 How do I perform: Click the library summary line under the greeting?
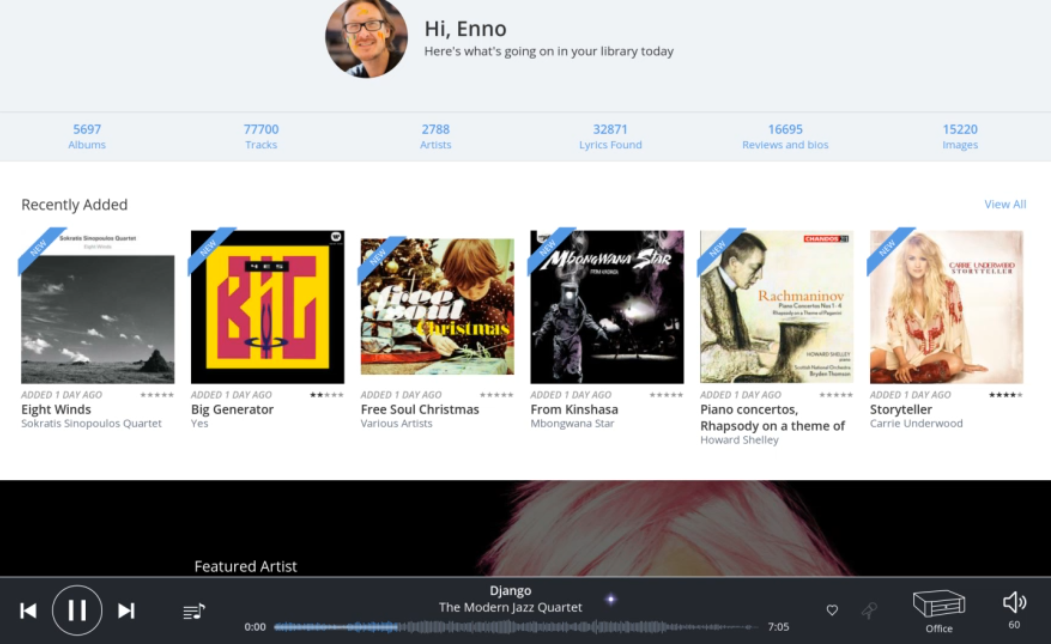[548, 52]
